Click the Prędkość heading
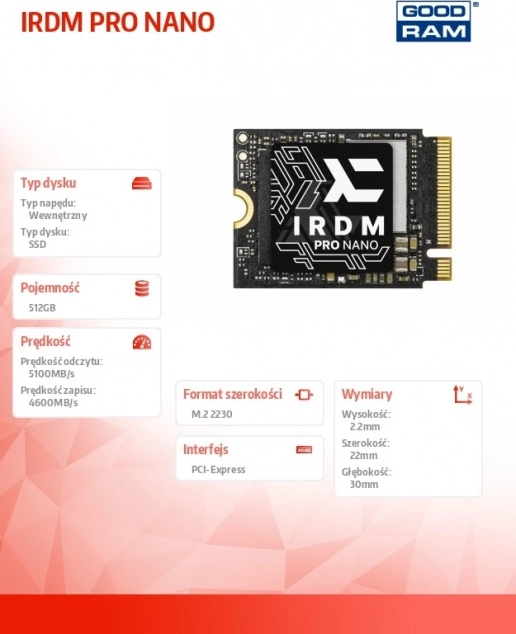The width and height of the screenshot is (516, 634). [45, 342]
